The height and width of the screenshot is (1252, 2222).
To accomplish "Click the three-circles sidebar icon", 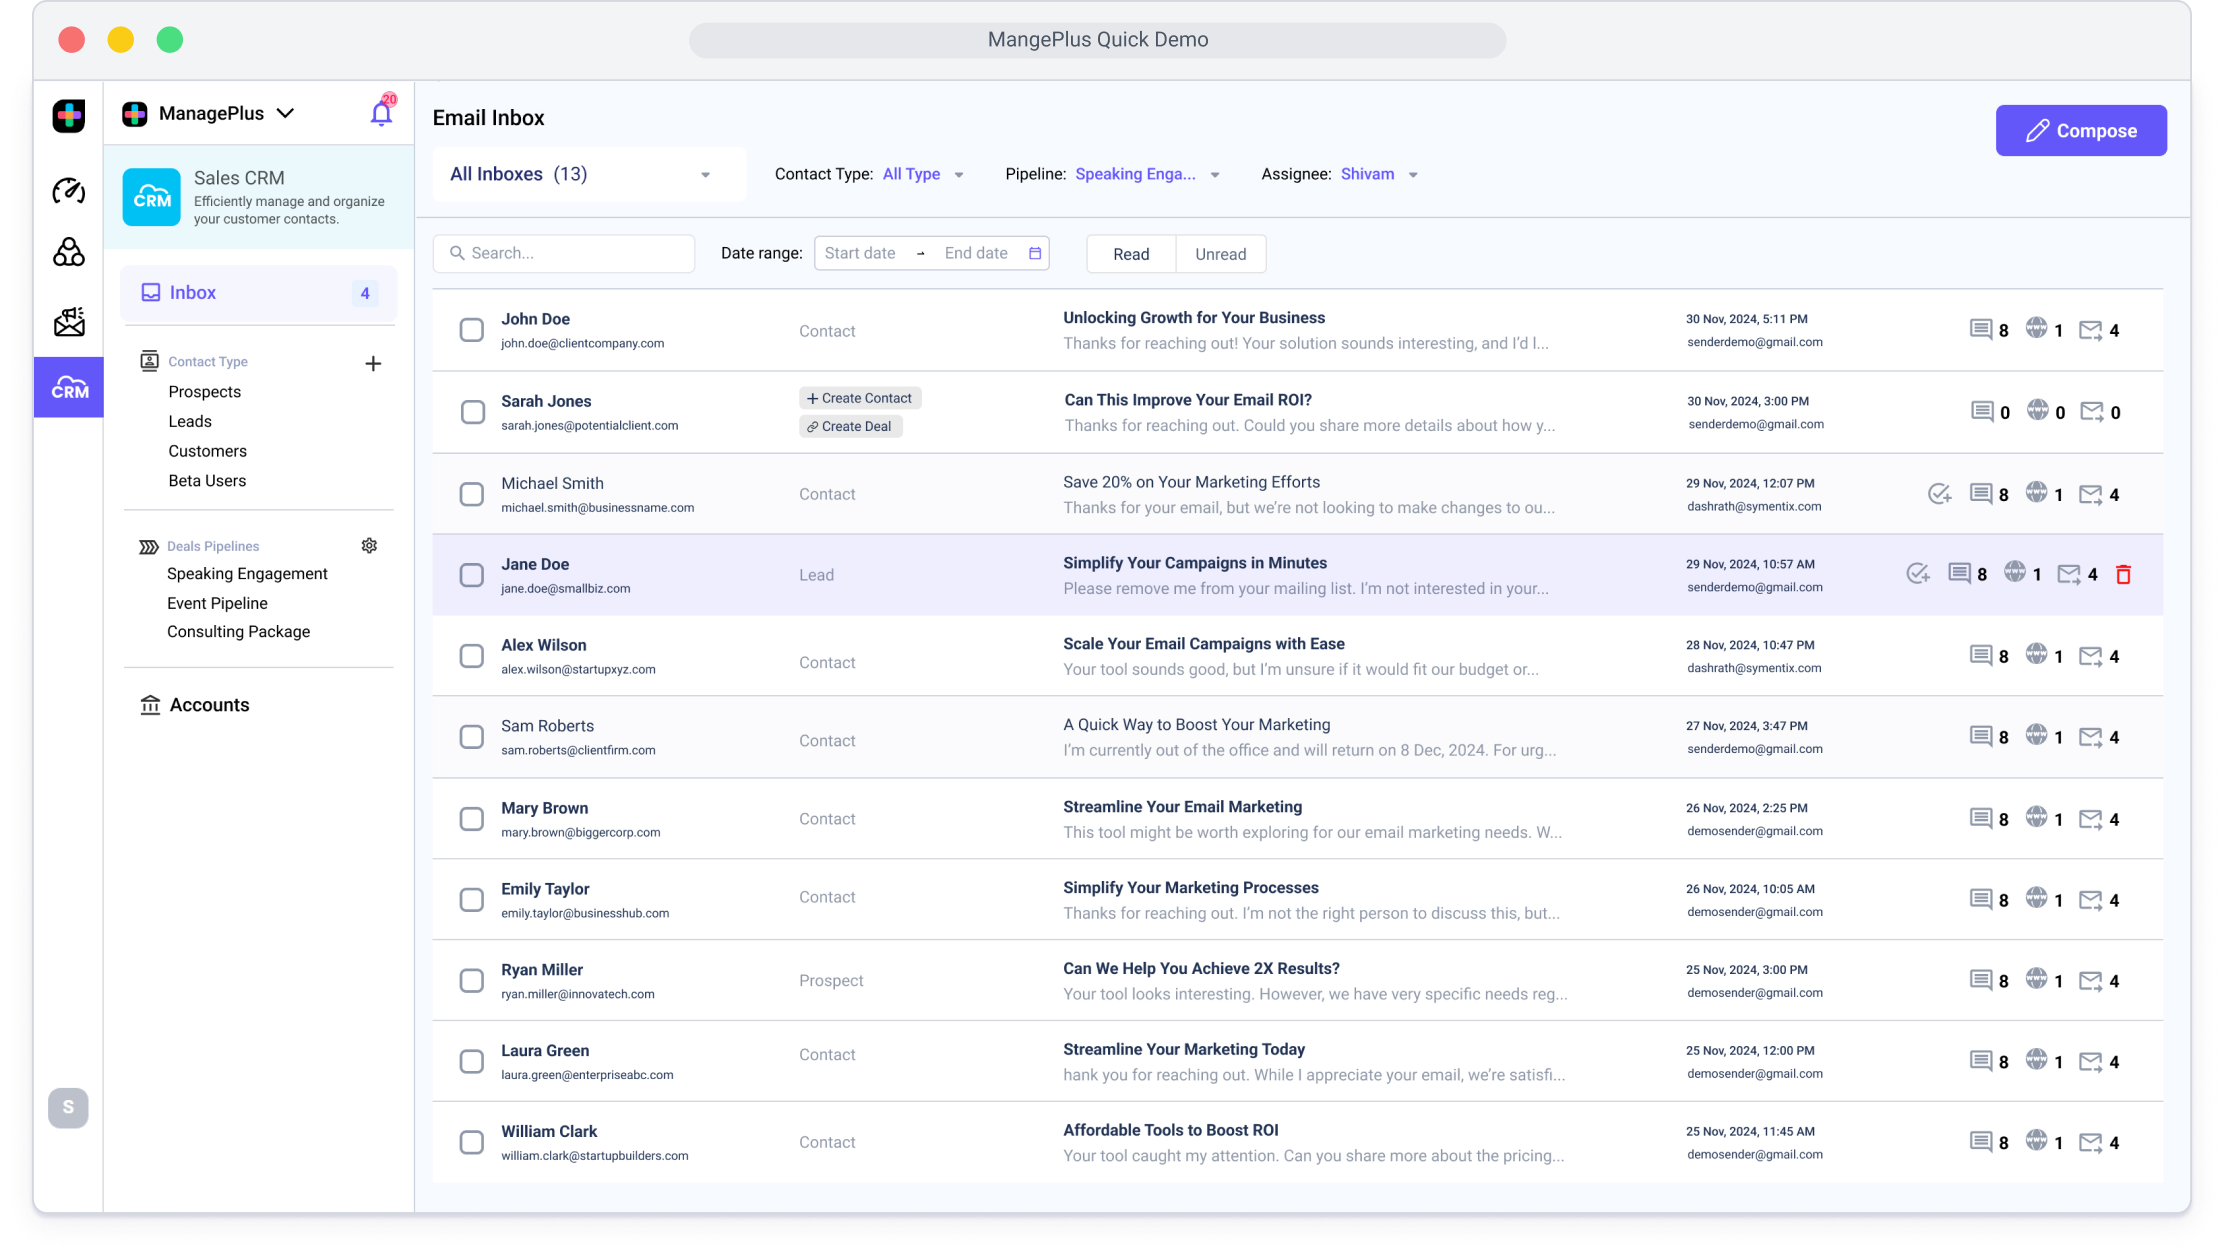I will [69, 252].
